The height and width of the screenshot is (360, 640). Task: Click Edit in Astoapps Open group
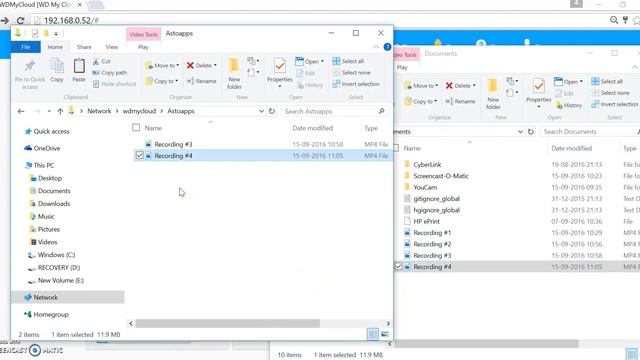click(305, 73)
